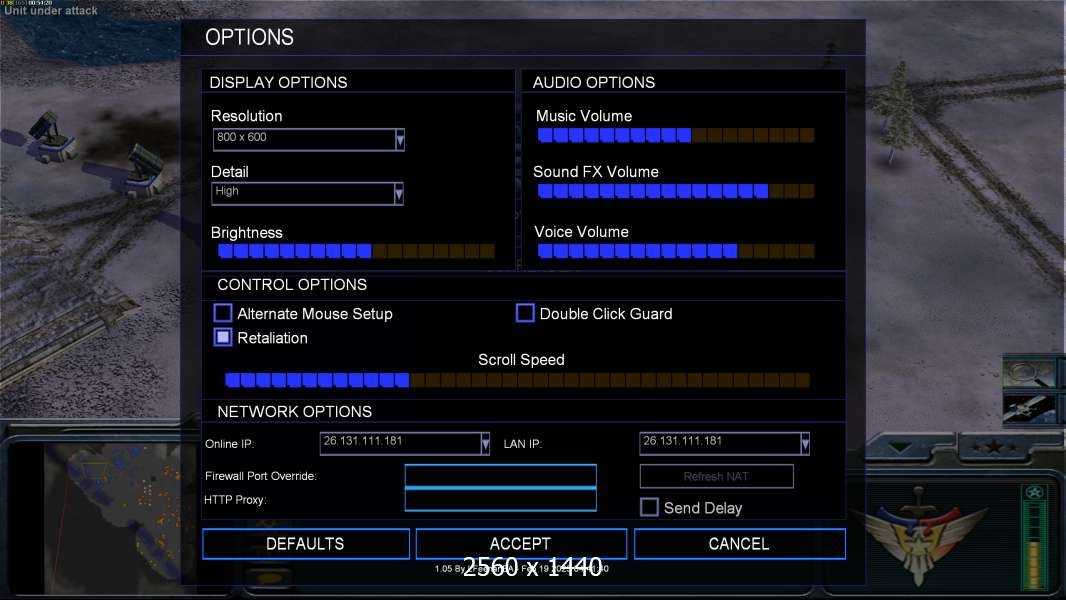Click the Double Click Guard label
1066x600 pixels.
point(606,314)
